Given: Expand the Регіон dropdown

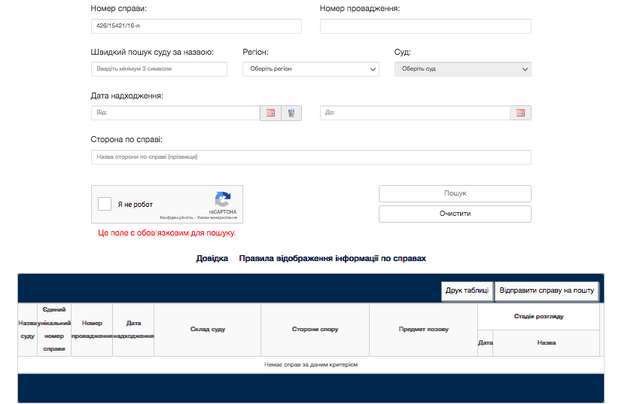Looking at the screenshot, I should tap(311, 69).
